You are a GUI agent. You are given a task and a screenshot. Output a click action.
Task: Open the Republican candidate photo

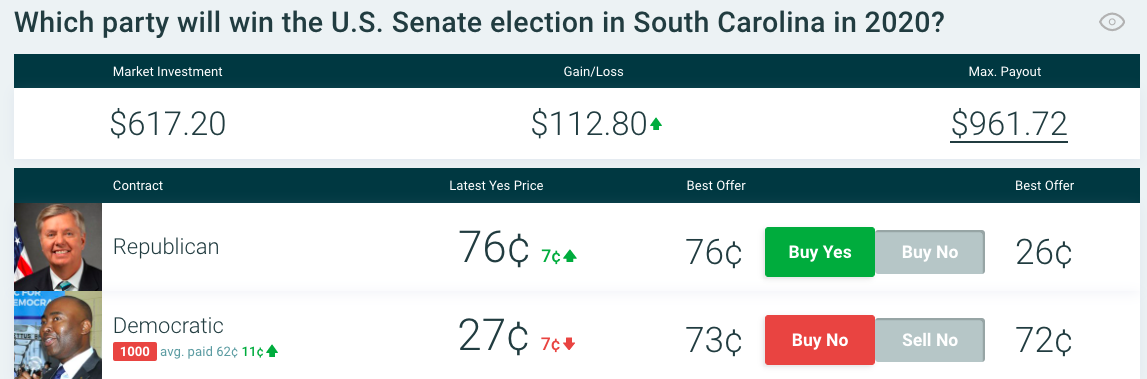[x=58, y=247]
